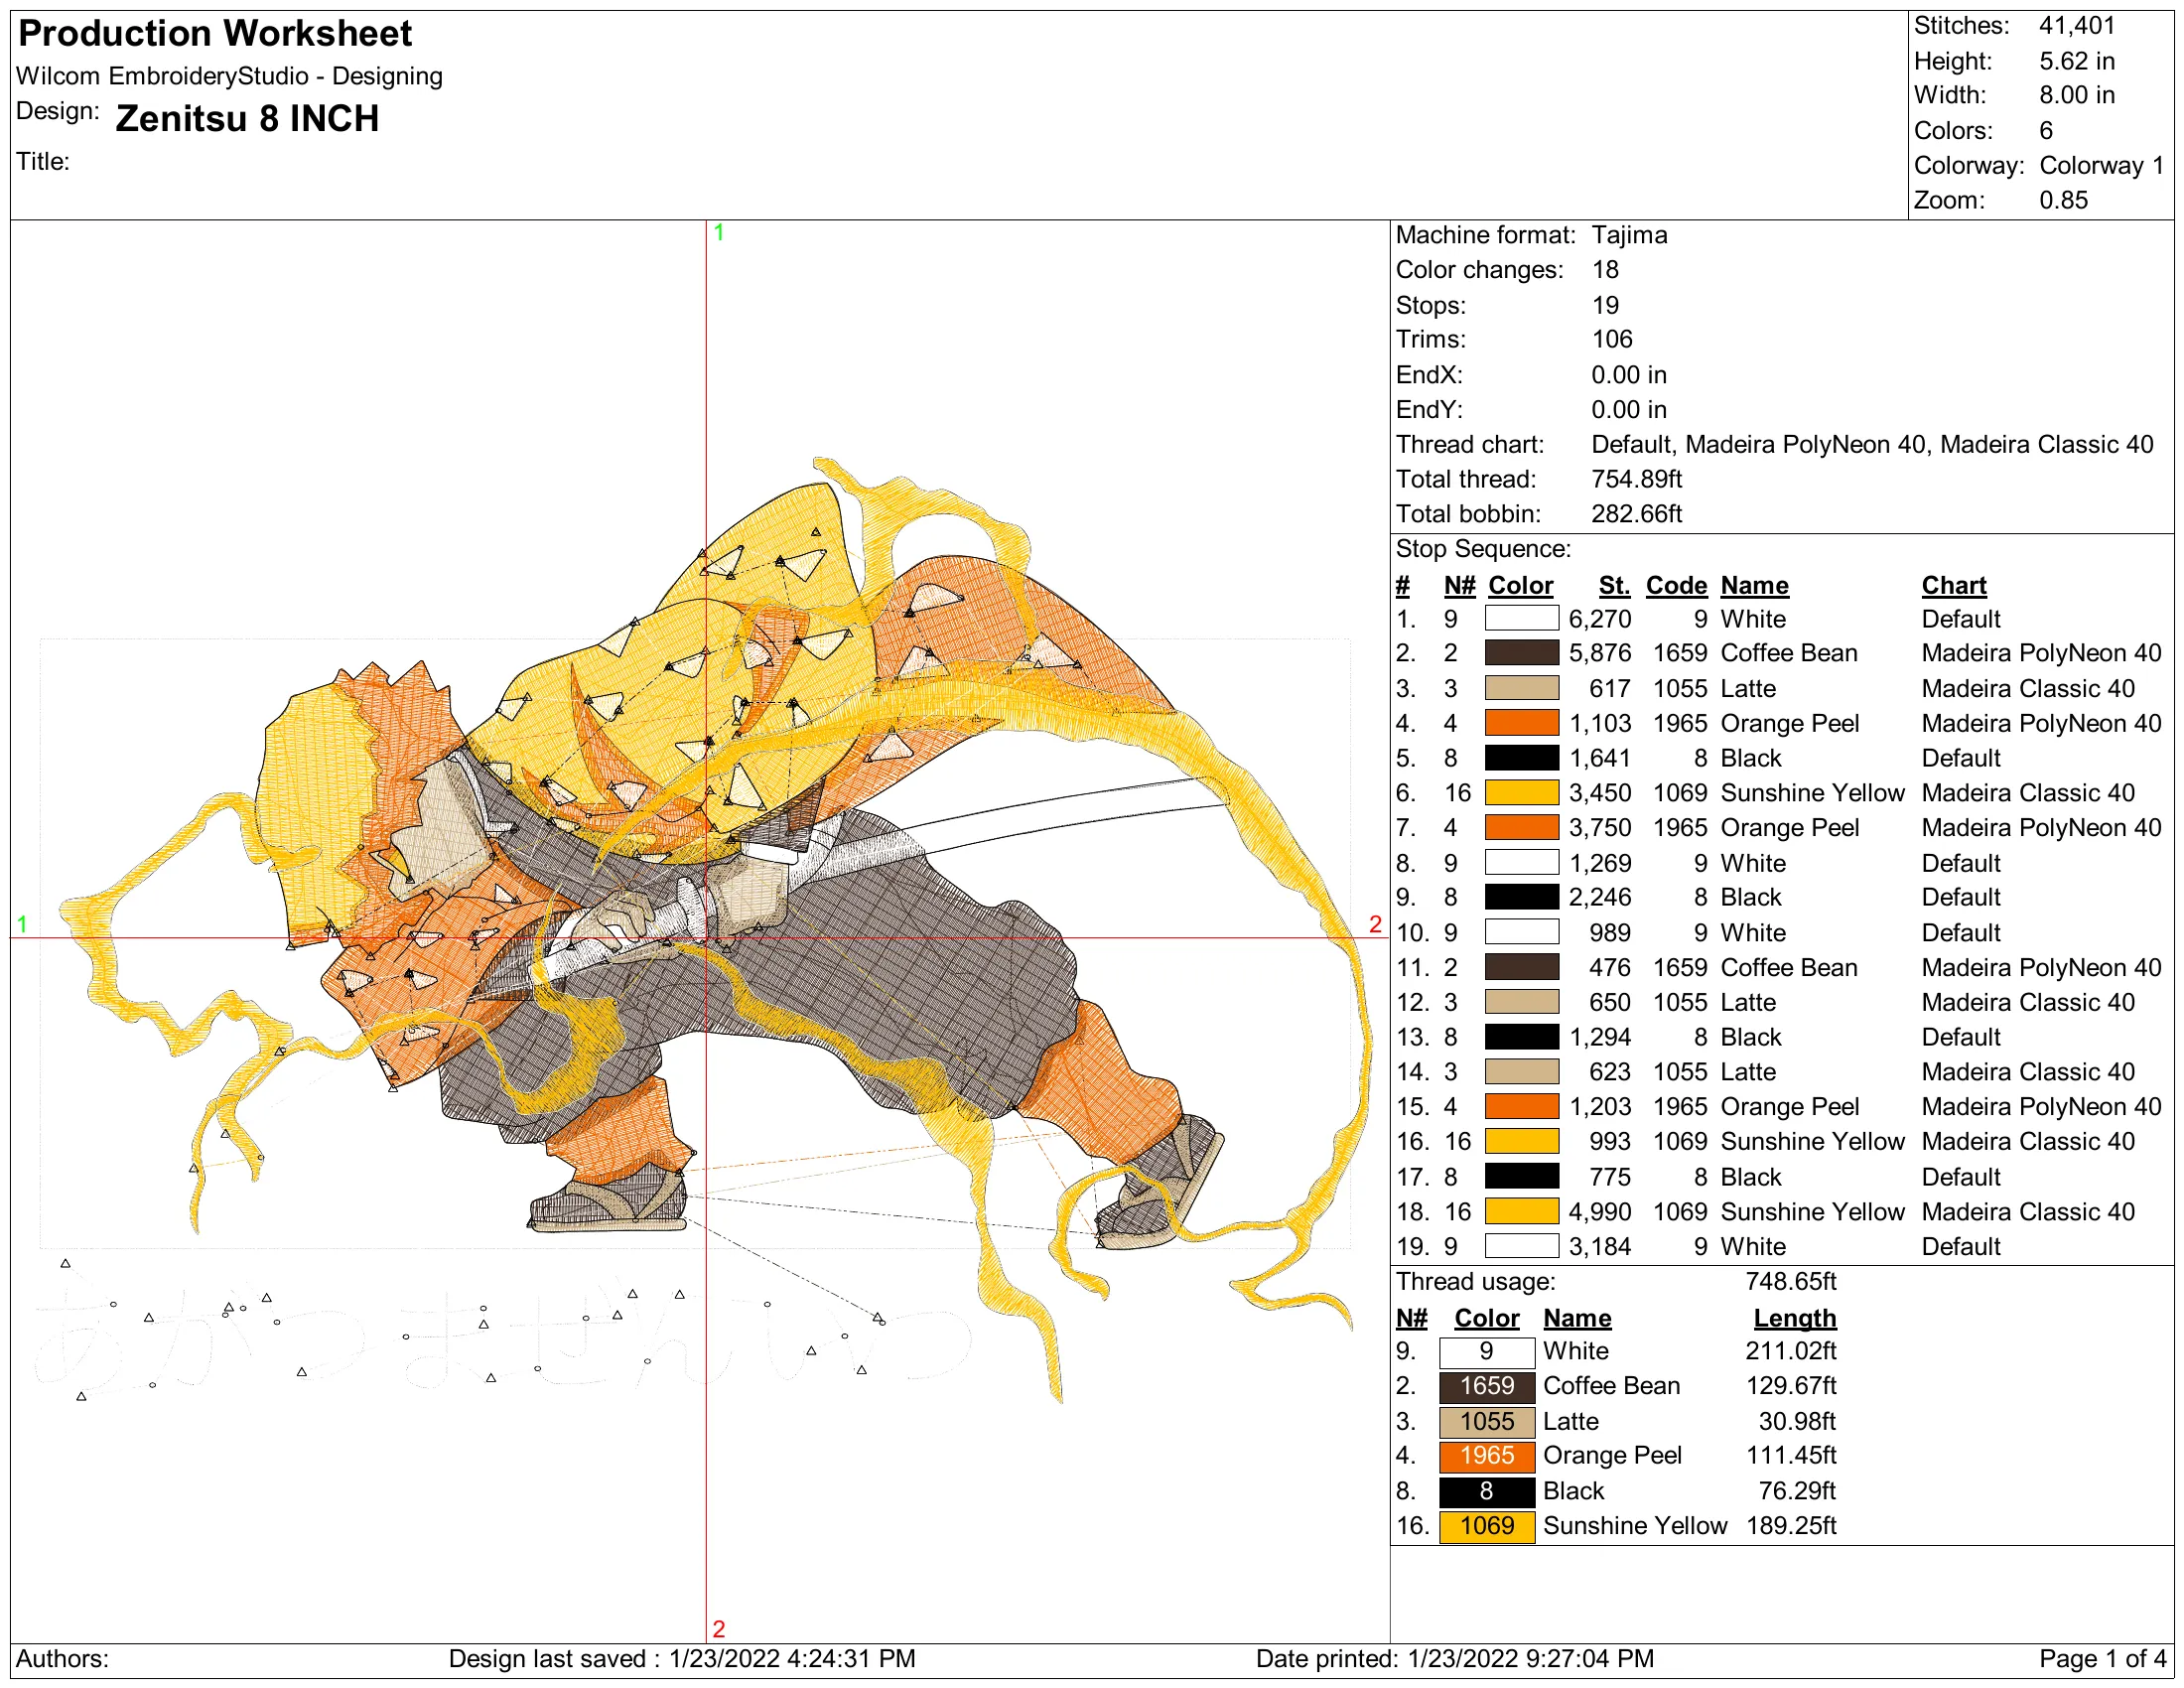Select the machine format value Tajima
The height and width of the screenshot is (1688, 2184).
(1629, 235)
